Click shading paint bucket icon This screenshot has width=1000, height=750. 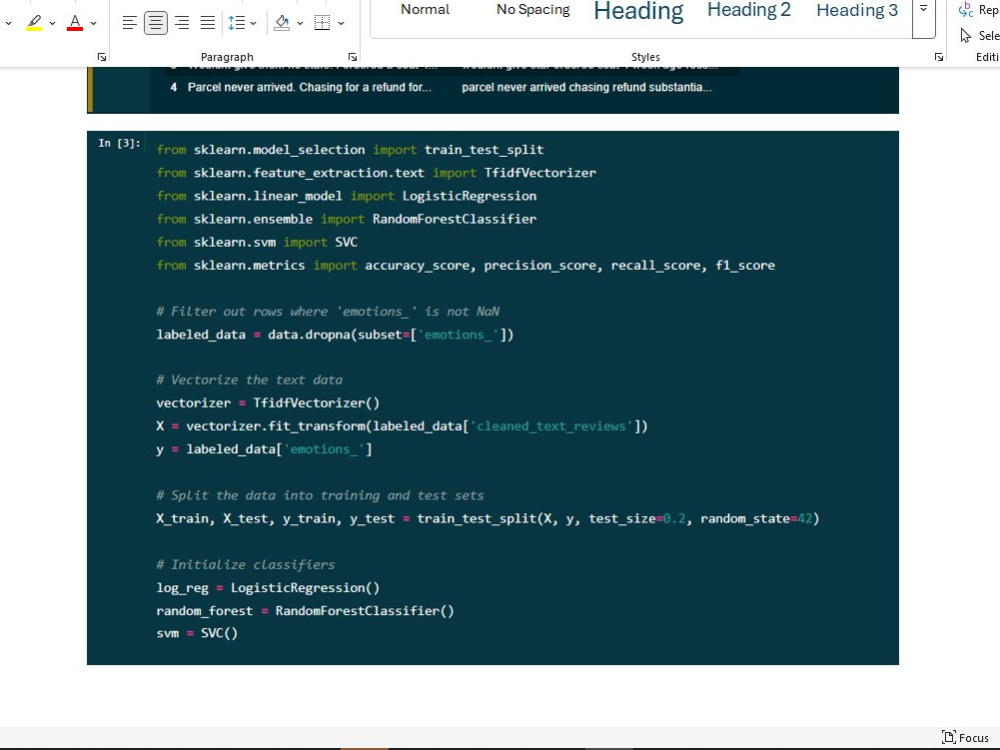click(x=282, y=23)
